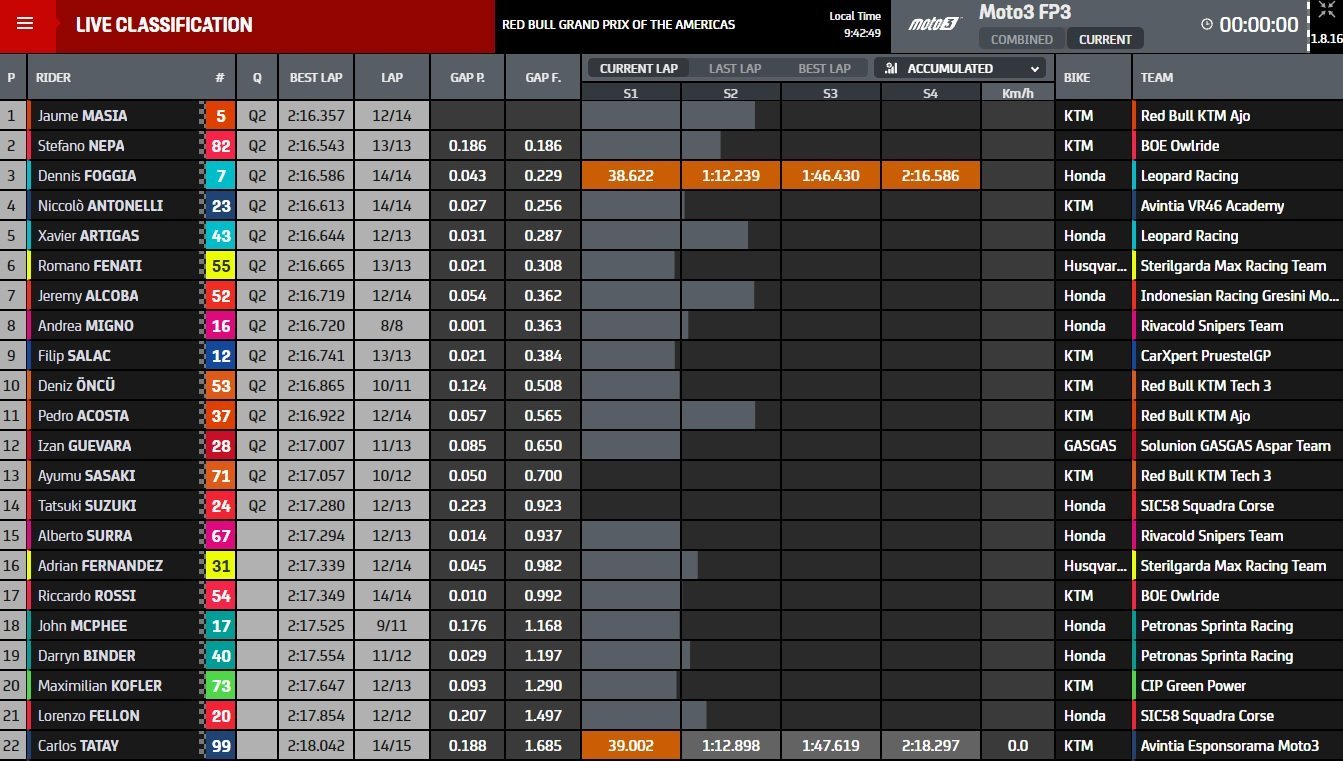Click Tatay's S3 time 1:47.619
Image resolution: width=1343 pixels, height=761 pixels.
(831, 745)
